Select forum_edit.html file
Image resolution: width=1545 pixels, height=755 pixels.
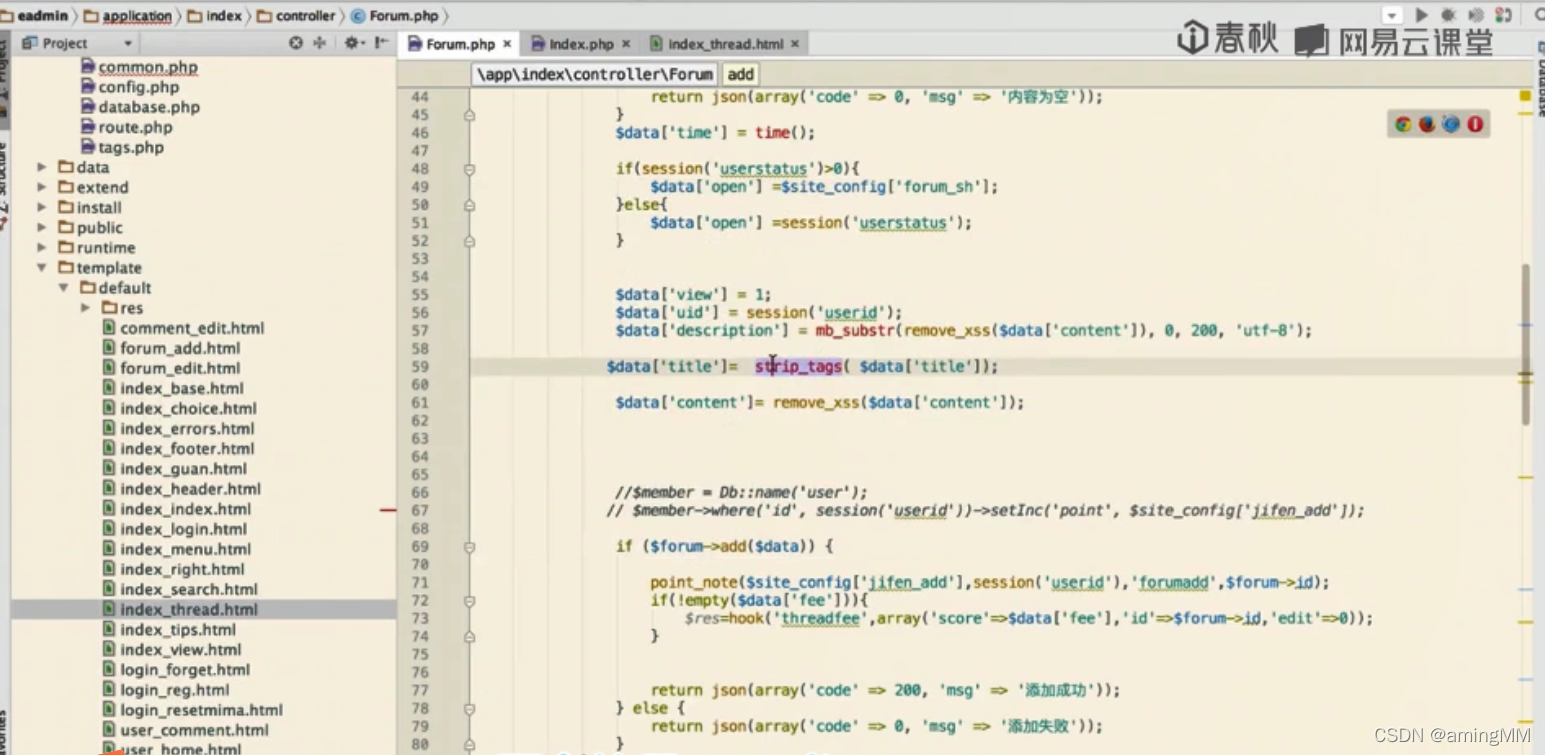coord(172,368)
